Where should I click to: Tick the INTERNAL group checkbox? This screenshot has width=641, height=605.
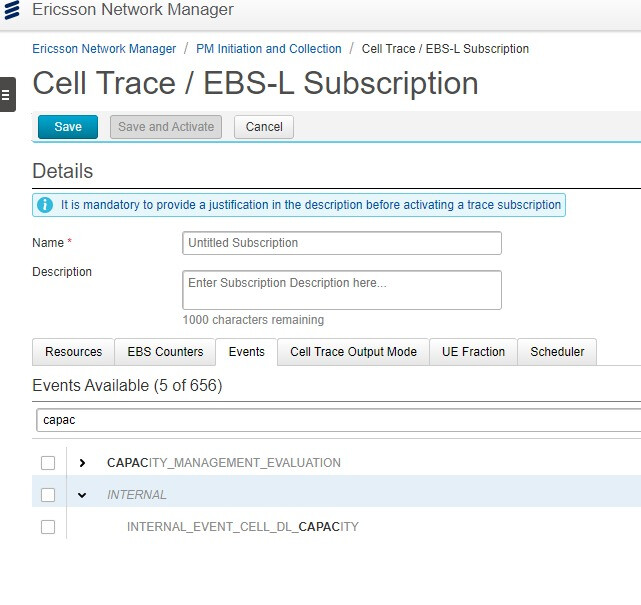[x=48, y=495]
